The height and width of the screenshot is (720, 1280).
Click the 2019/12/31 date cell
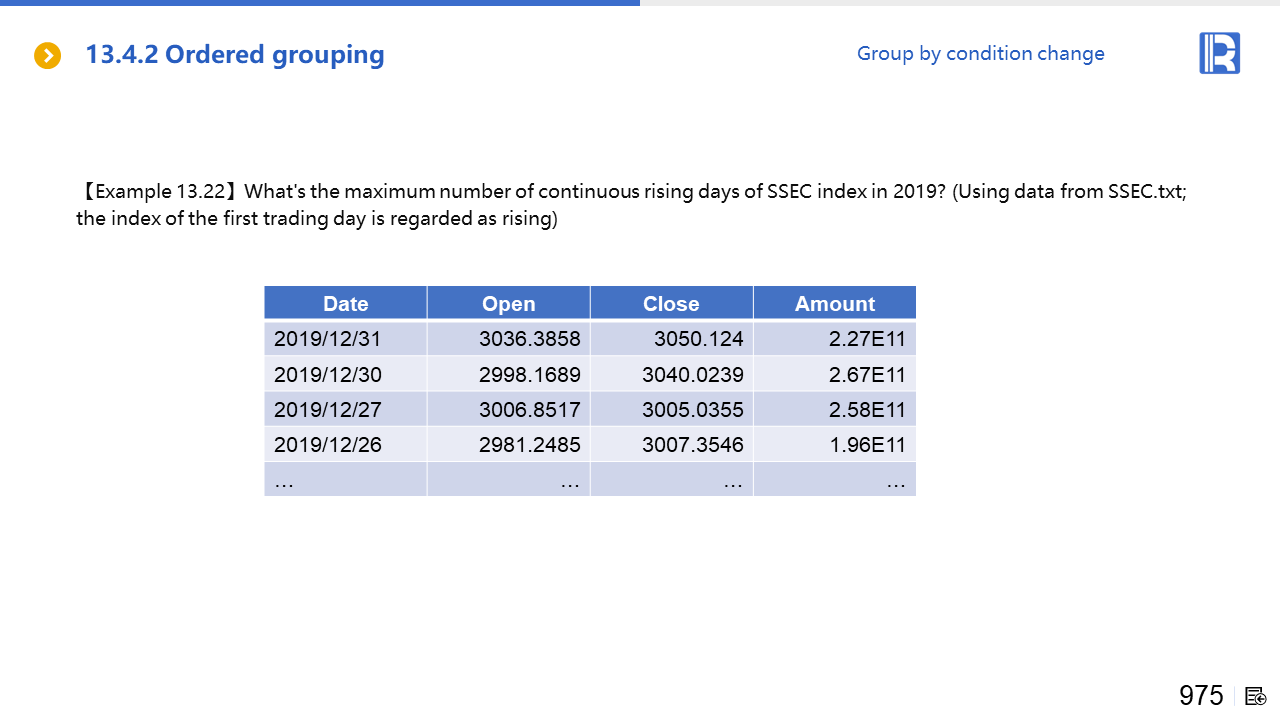(327, 339)
